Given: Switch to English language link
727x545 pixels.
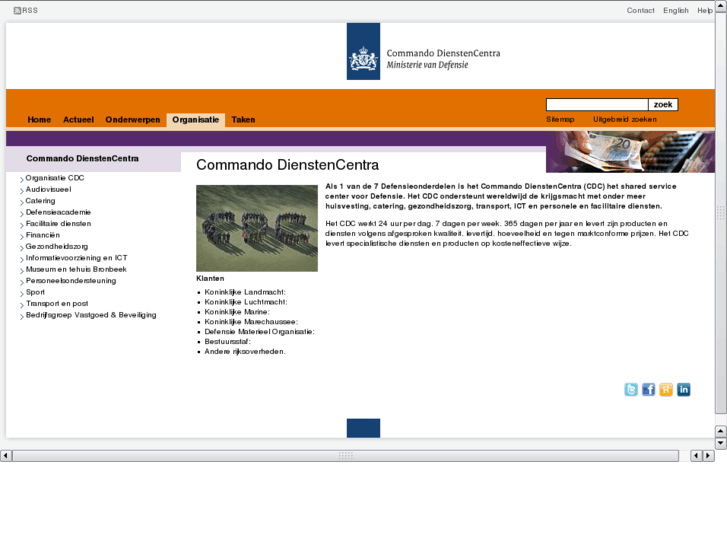Looking at the screenshot, I should point(676,10).
